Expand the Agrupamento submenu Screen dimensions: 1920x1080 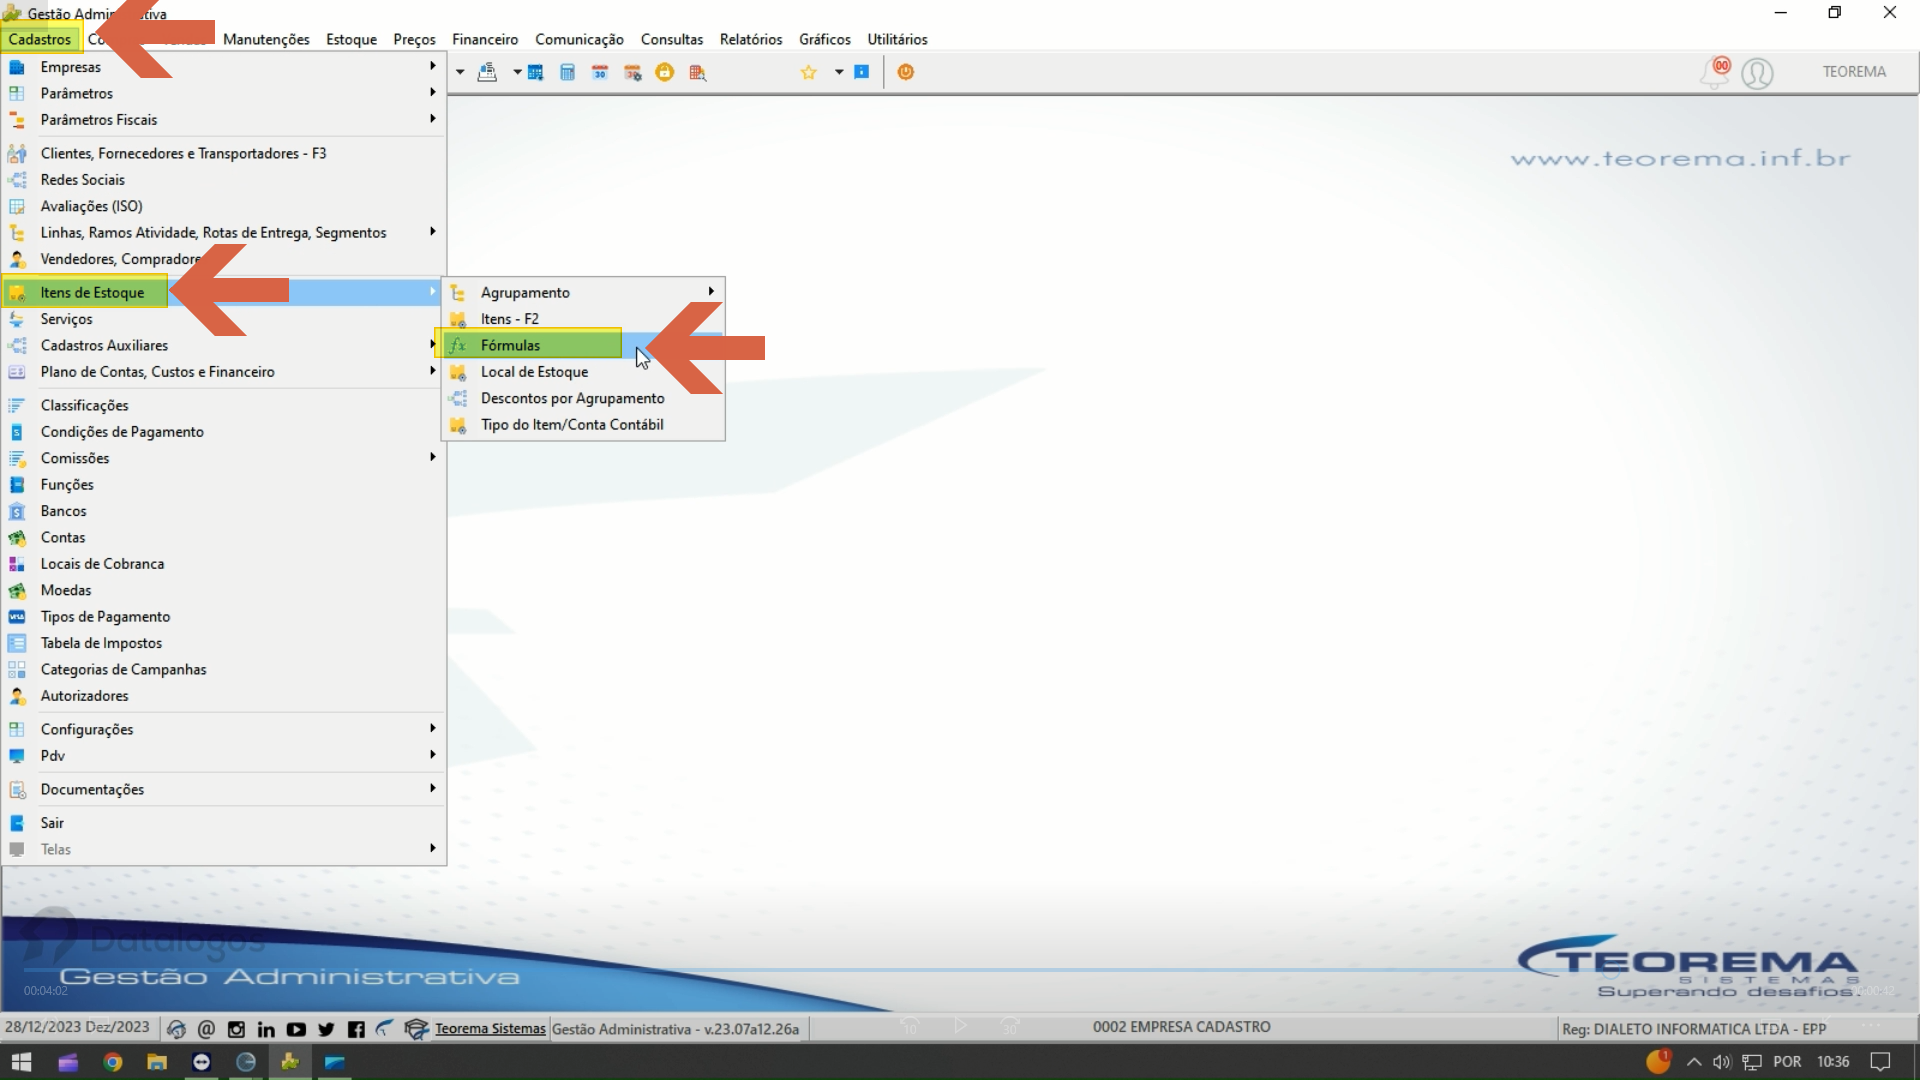711,292
